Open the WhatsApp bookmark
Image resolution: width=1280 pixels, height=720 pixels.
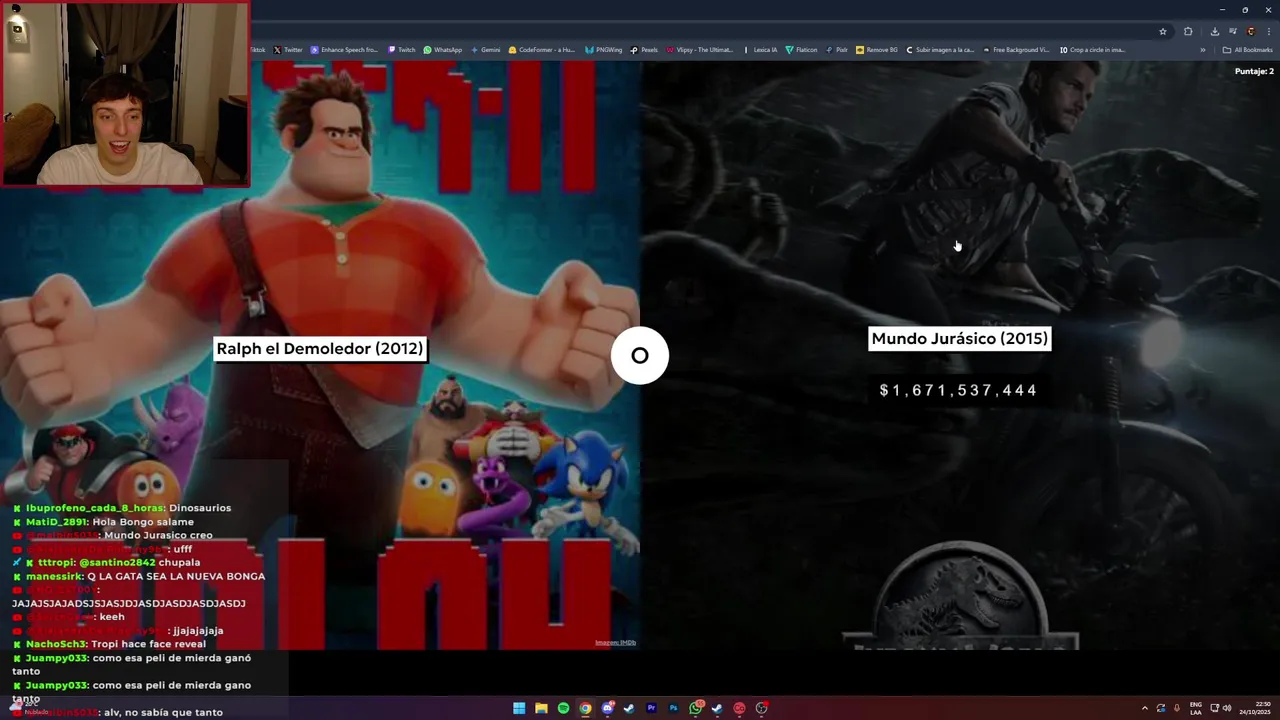point(443,50)
